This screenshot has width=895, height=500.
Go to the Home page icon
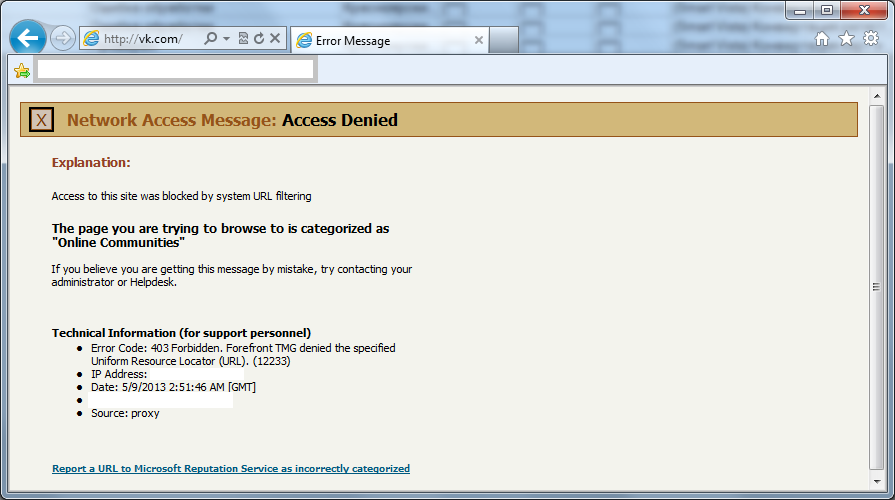click(822, 39)
